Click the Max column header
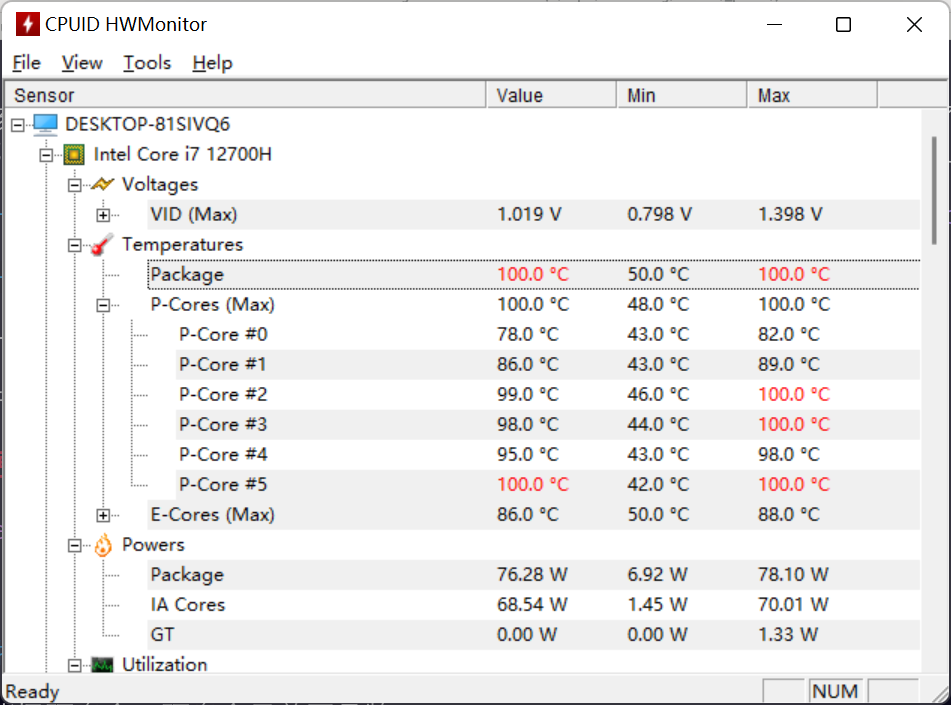 (812, 95)
